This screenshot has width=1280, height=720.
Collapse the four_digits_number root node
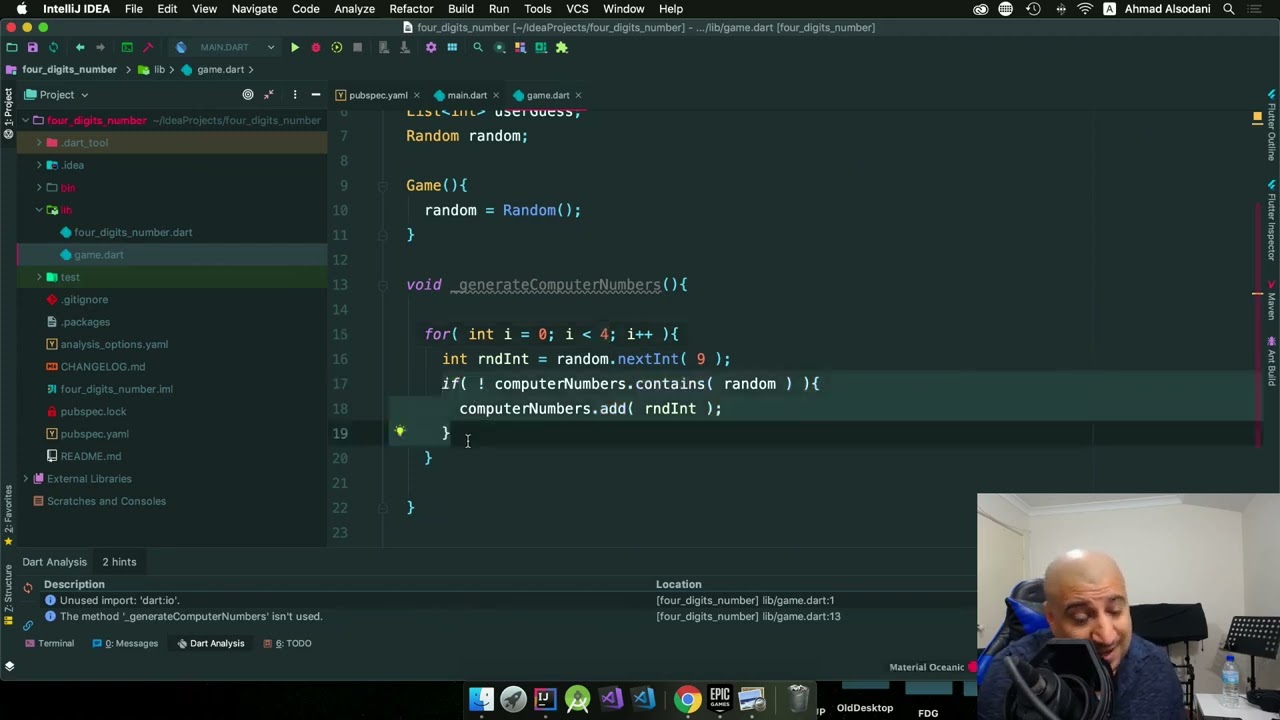pyautogui.click(x=25, y=120)
